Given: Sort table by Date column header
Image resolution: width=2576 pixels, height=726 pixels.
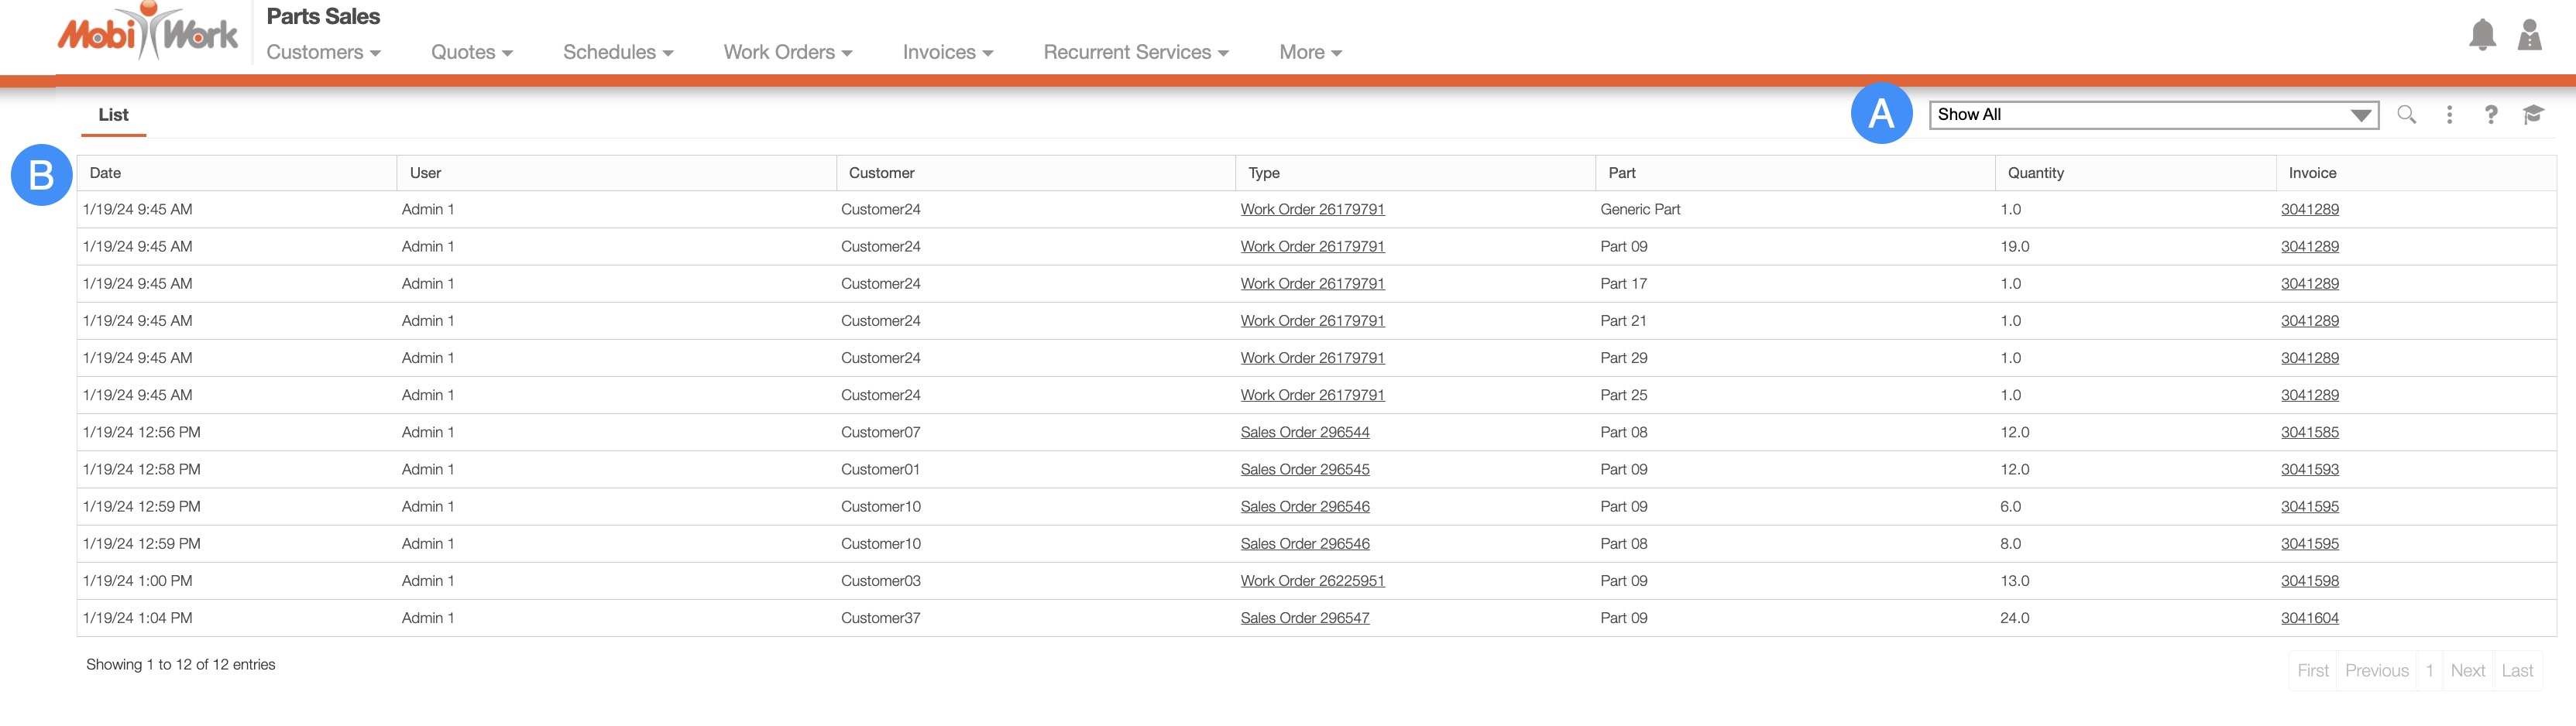Looking at the screenshot, I should [105, 173].
